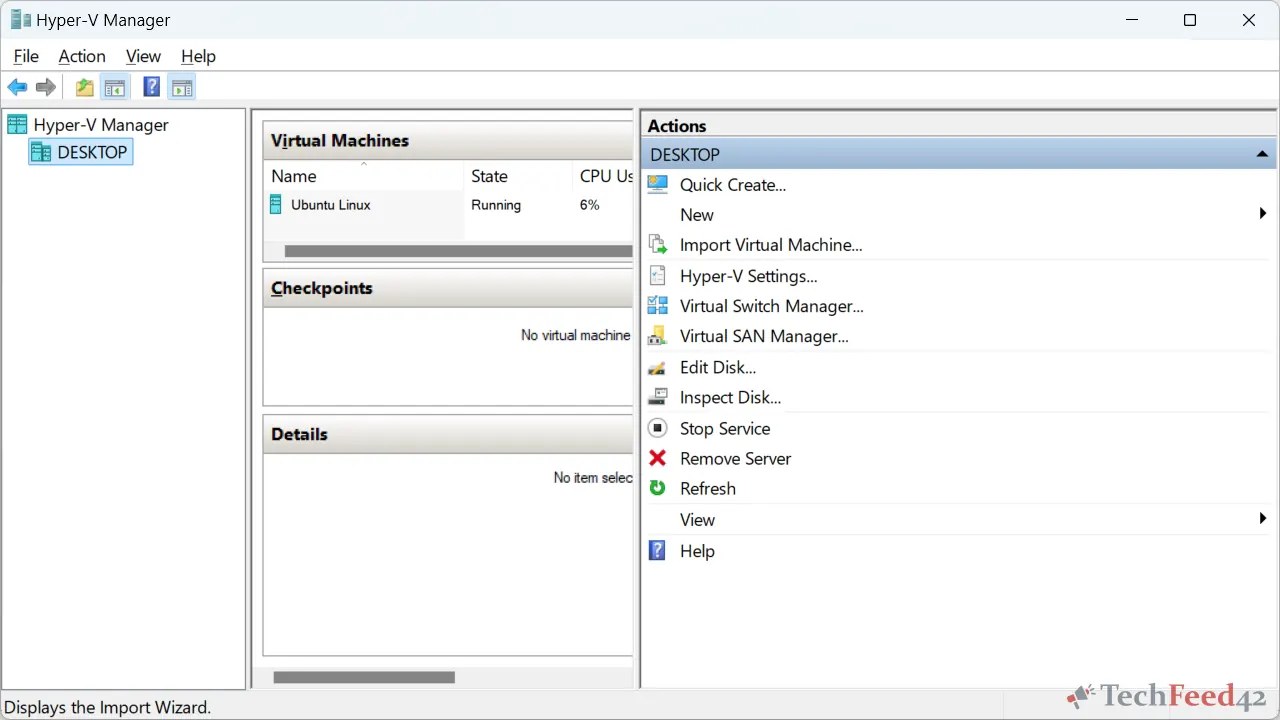Minimize the Hyper-V Manager window
The height and width of the screenshot is (720, 1280).
point(1131,20)
